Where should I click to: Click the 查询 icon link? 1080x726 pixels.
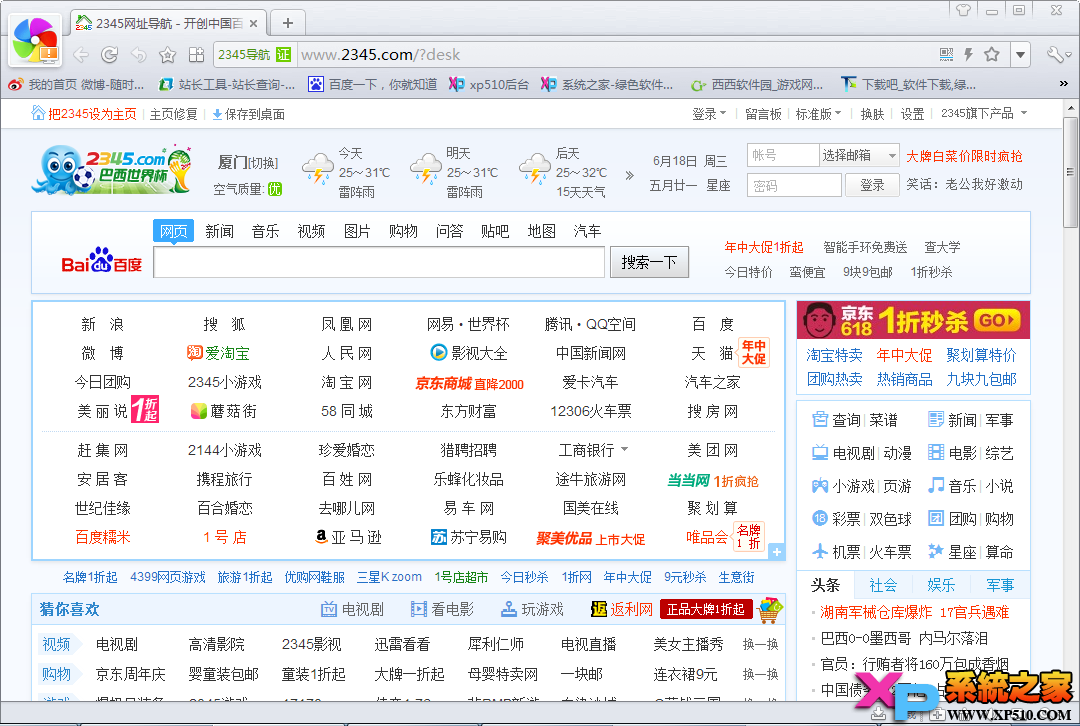click(x=836, y=420)
